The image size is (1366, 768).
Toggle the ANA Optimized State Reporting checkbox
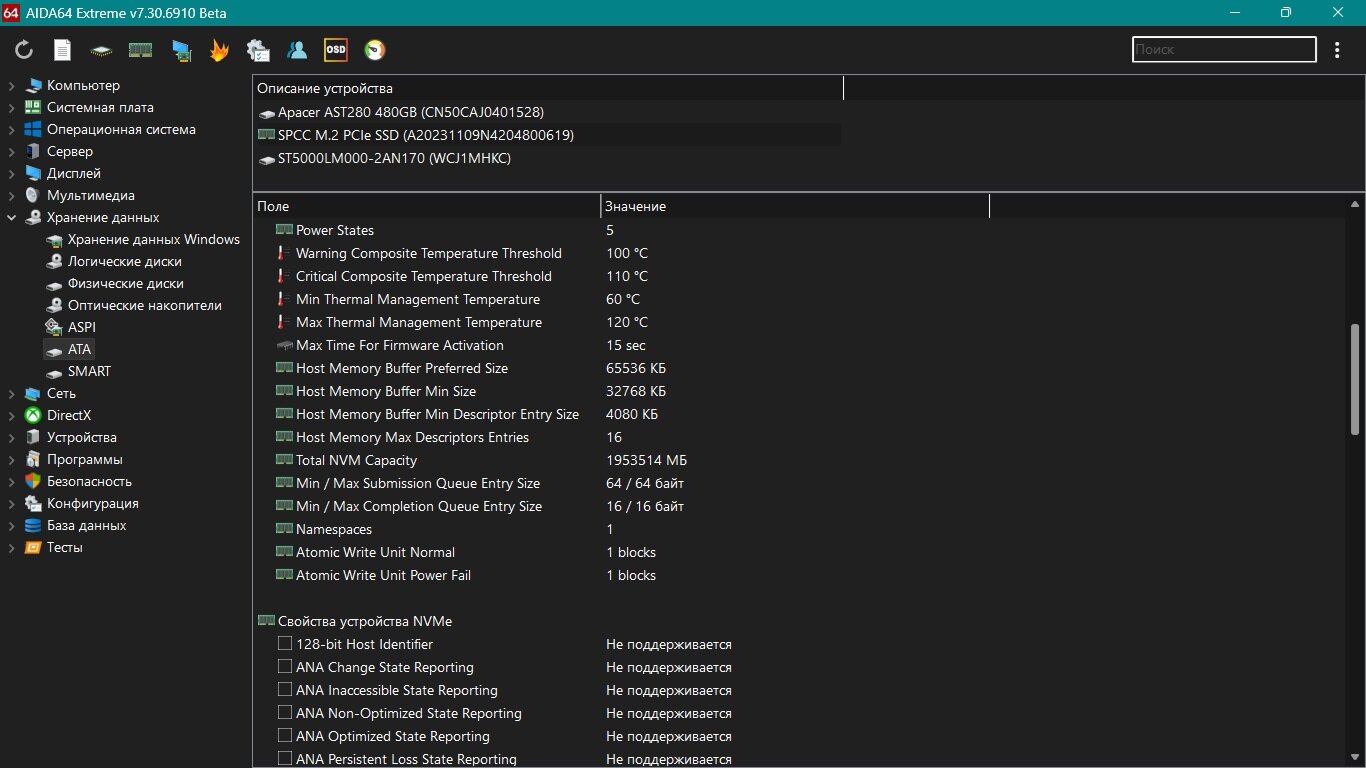click(x=285, y=736)
